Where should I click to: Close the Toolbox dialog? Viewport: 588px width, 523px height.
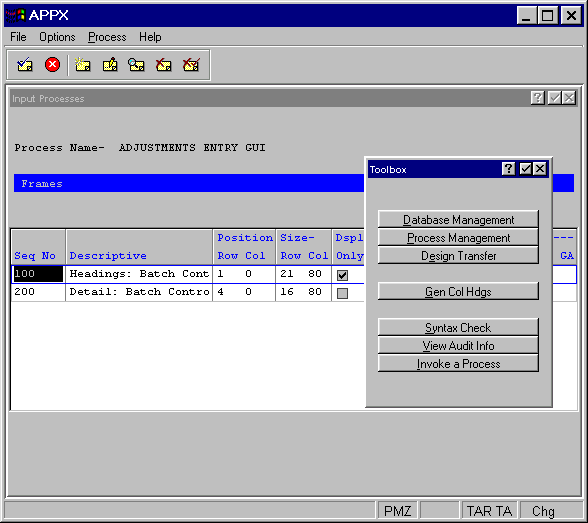point(540,169)
